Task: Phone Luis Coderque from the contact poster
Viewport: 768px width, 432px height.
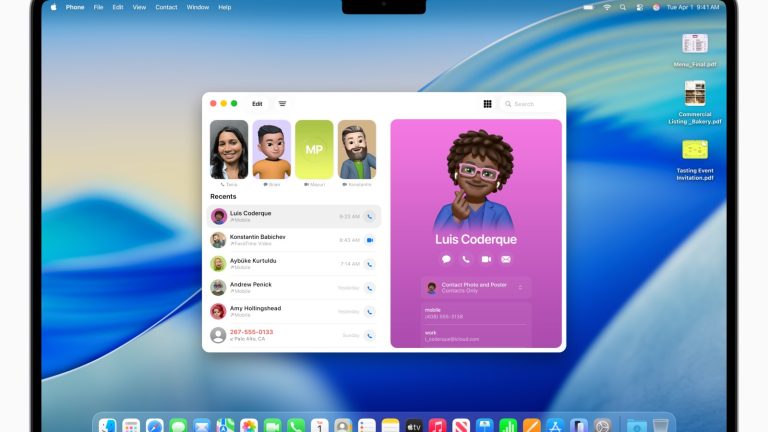Action: 466,259
